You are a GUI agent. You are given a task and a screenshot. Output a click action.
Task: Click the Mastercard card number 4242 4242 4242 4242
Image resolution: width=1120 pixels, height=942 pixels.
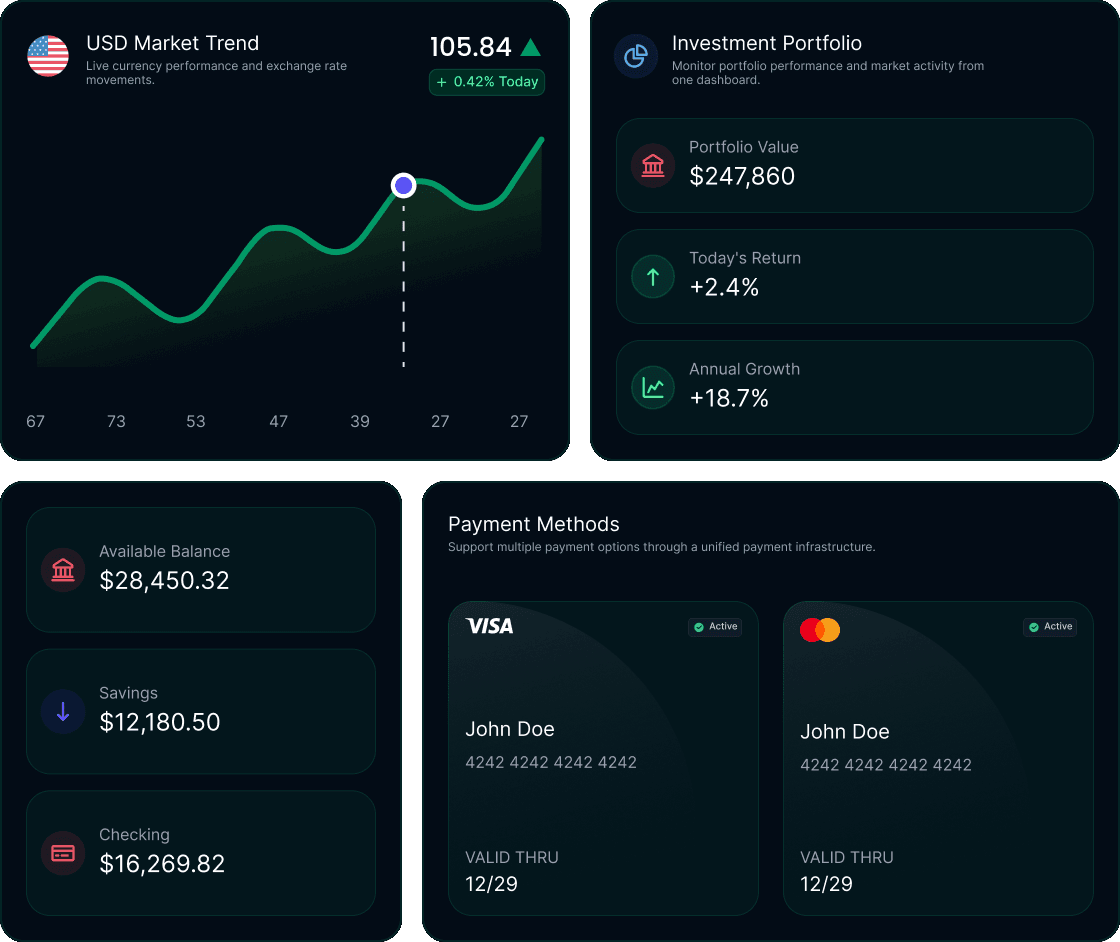click(886, 766)
